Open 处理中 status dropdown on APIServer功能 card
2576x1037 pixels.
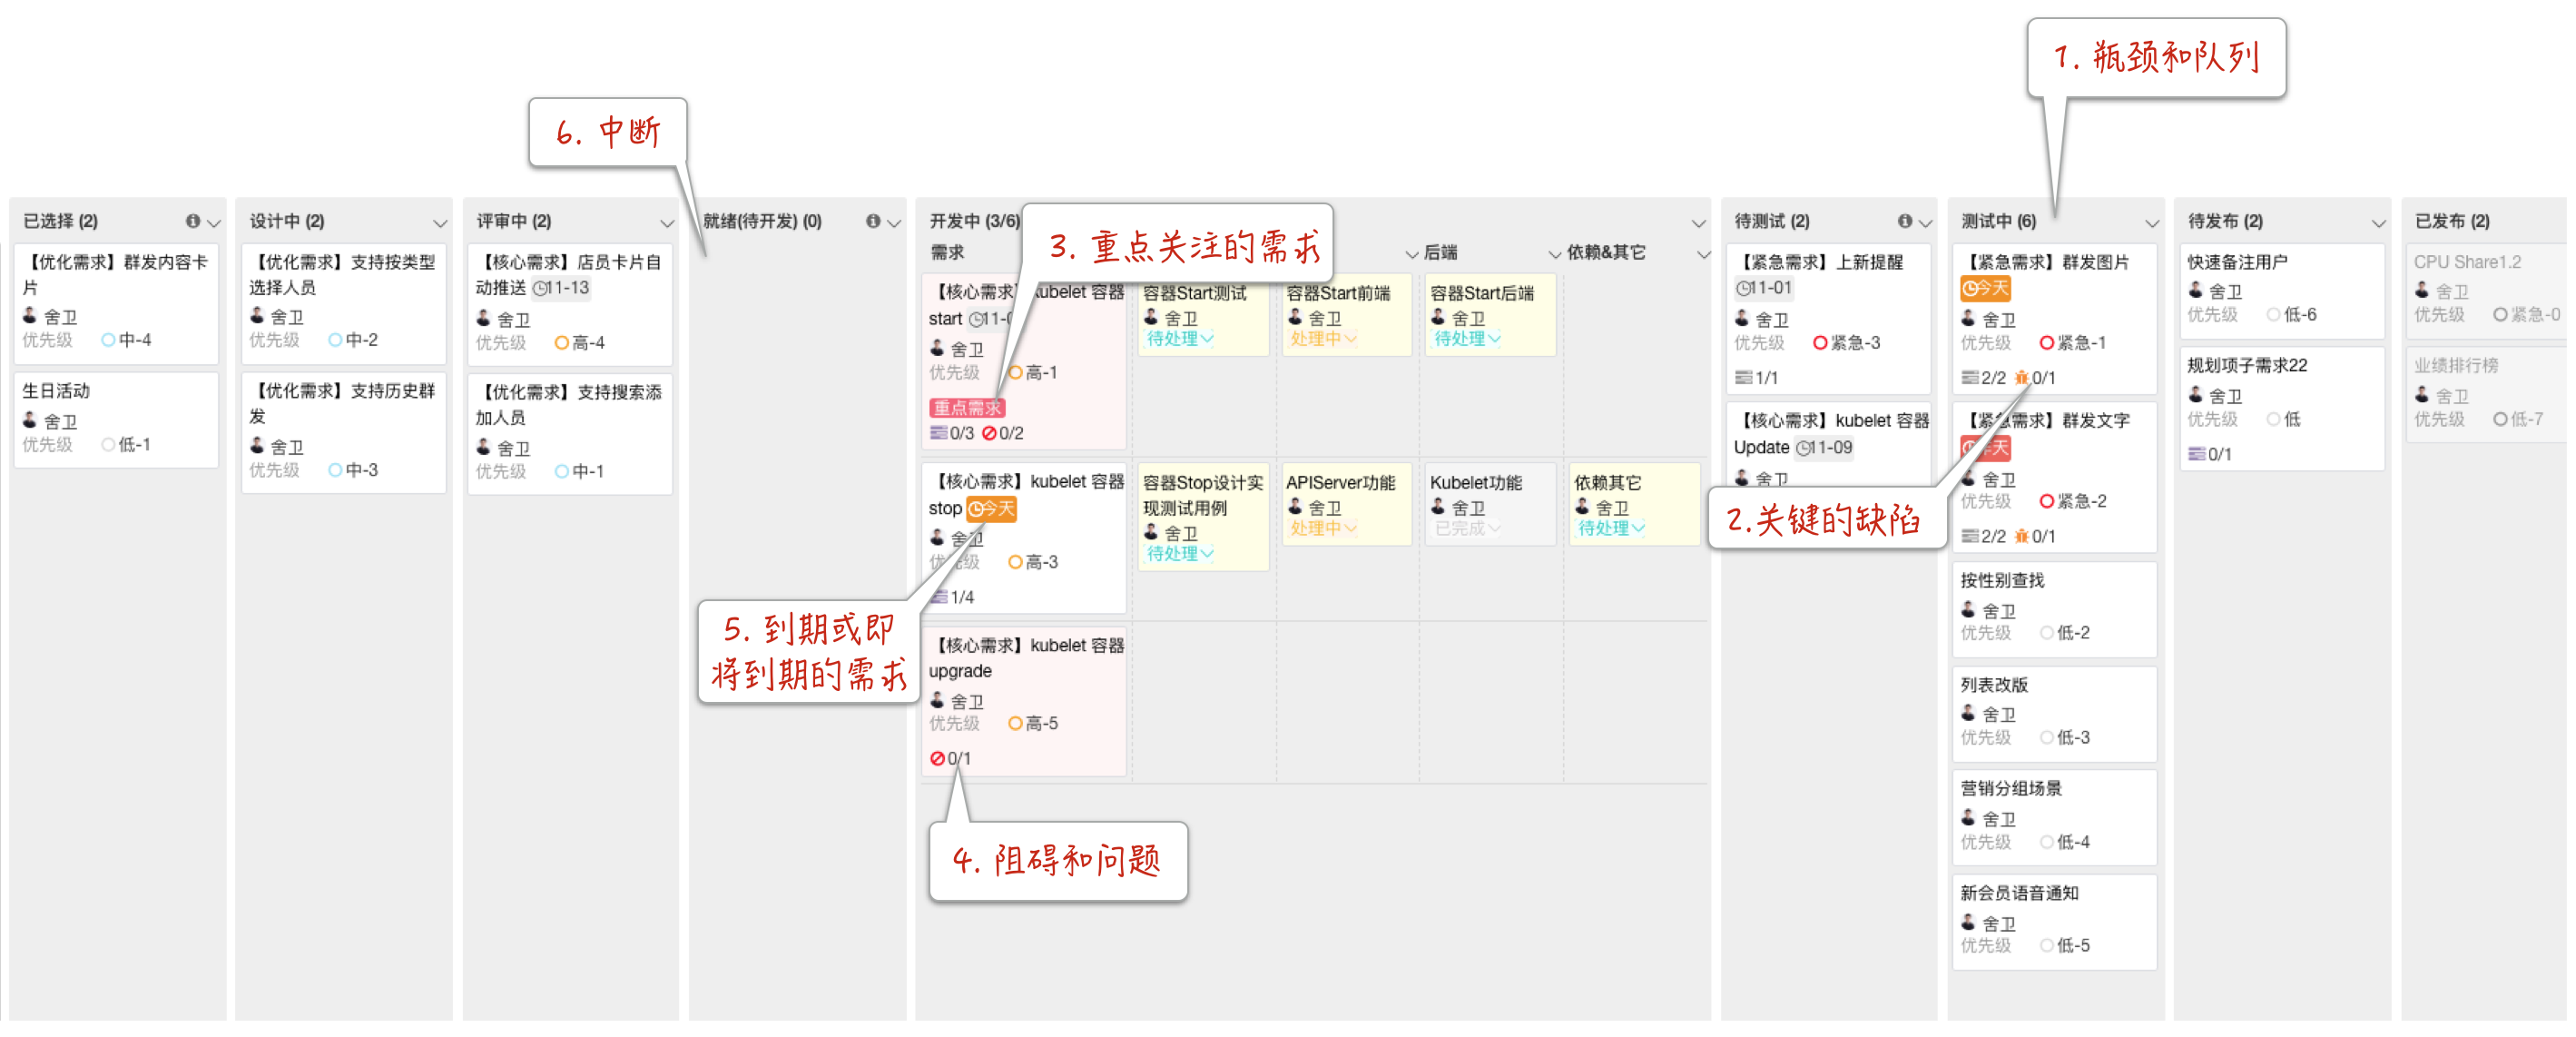click(1322, 528)
